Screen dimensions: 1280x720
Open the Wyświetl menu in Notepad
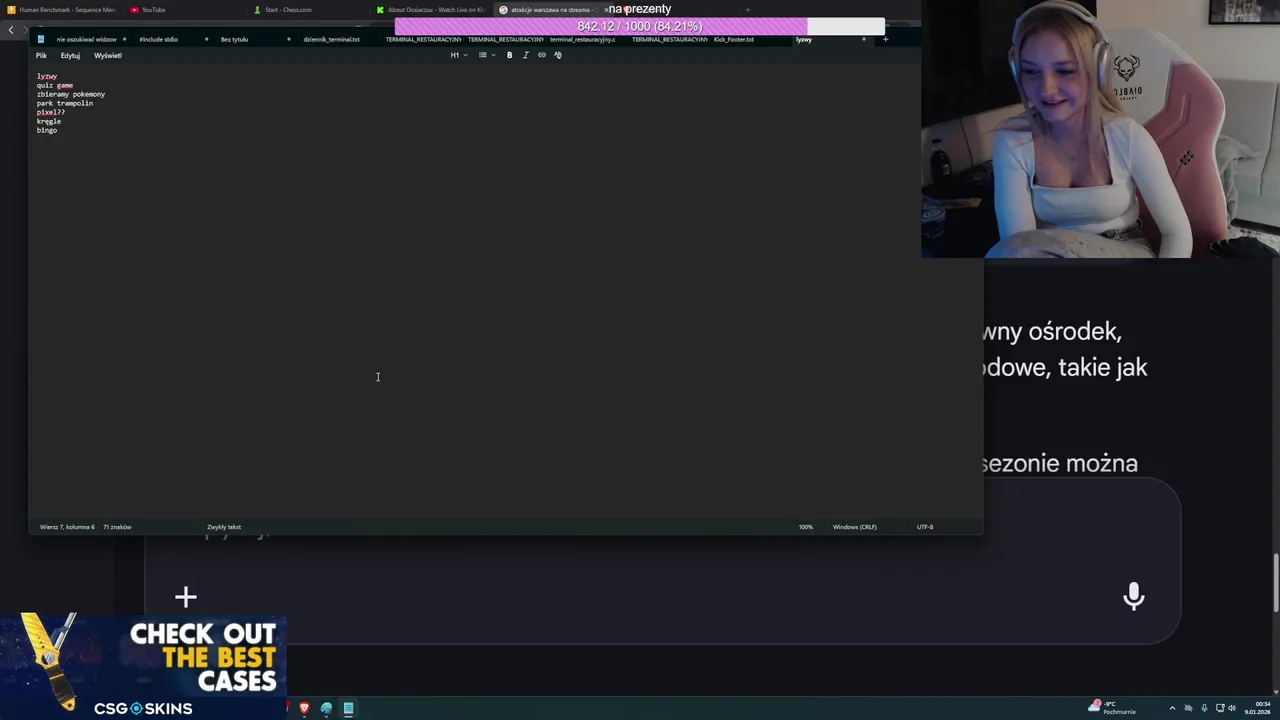click(108, 55)
